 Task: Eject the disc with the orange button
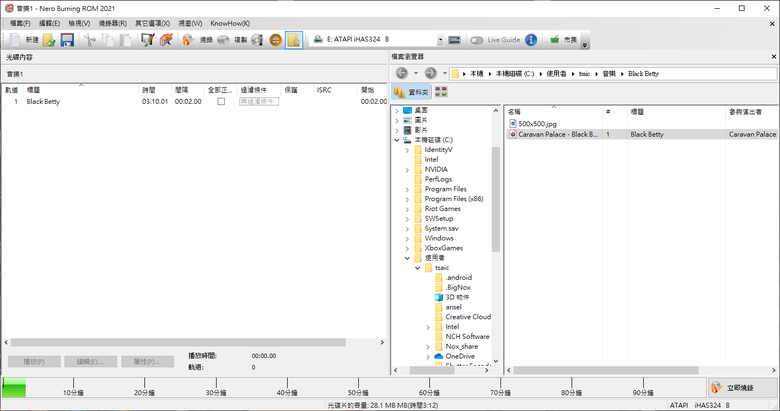tap(276, 40)
